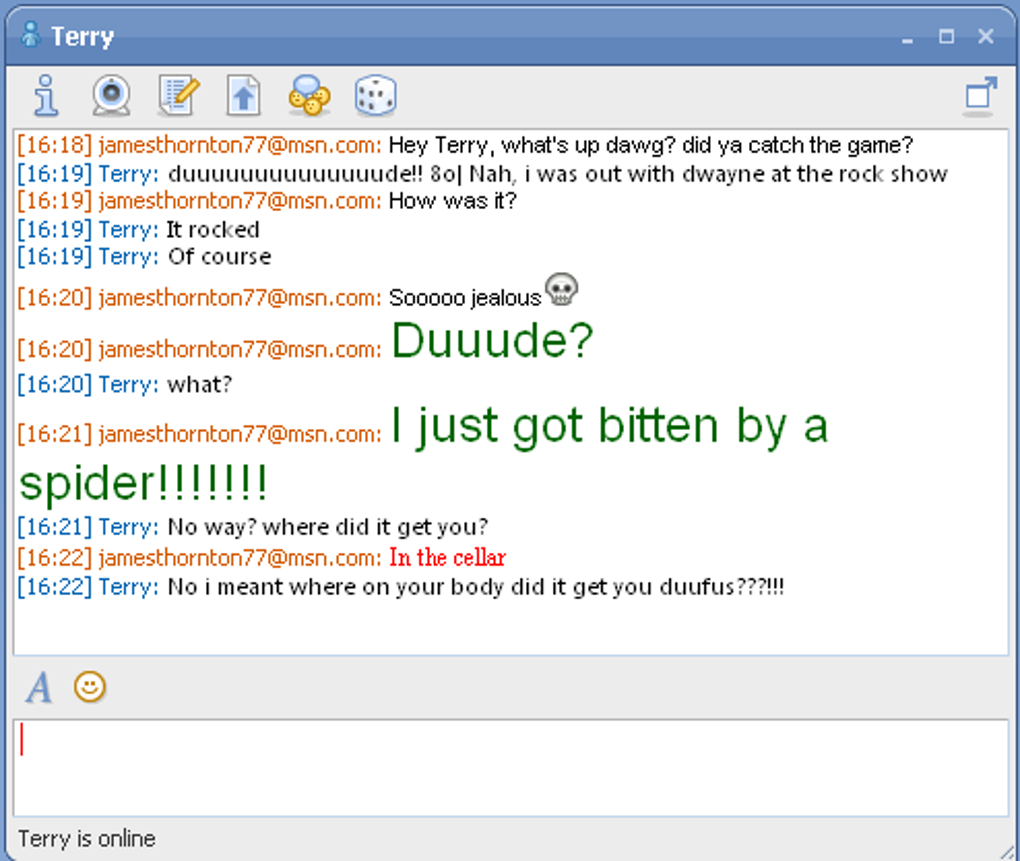
Task: Click the red 'In the cellar' message
Action: [x=448, y=557]
